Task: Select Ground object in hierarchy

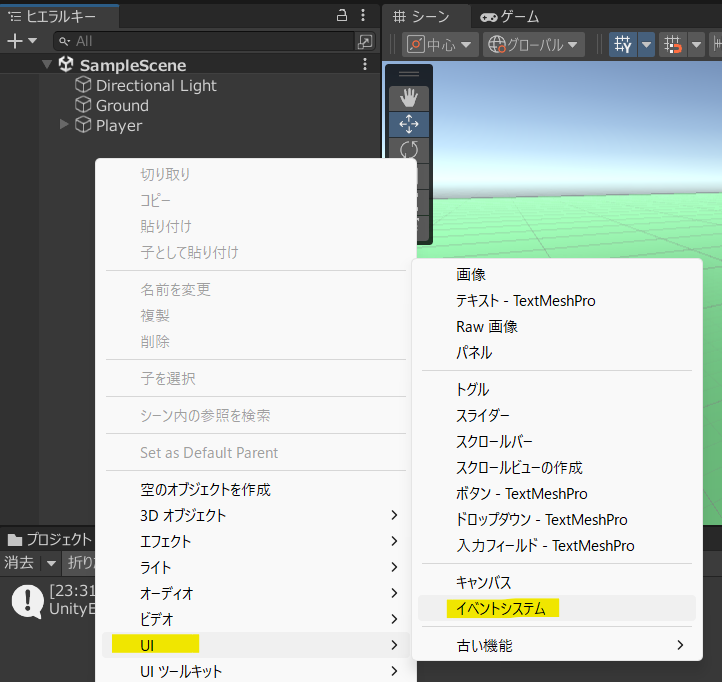Action: click(x=122, y=106)
